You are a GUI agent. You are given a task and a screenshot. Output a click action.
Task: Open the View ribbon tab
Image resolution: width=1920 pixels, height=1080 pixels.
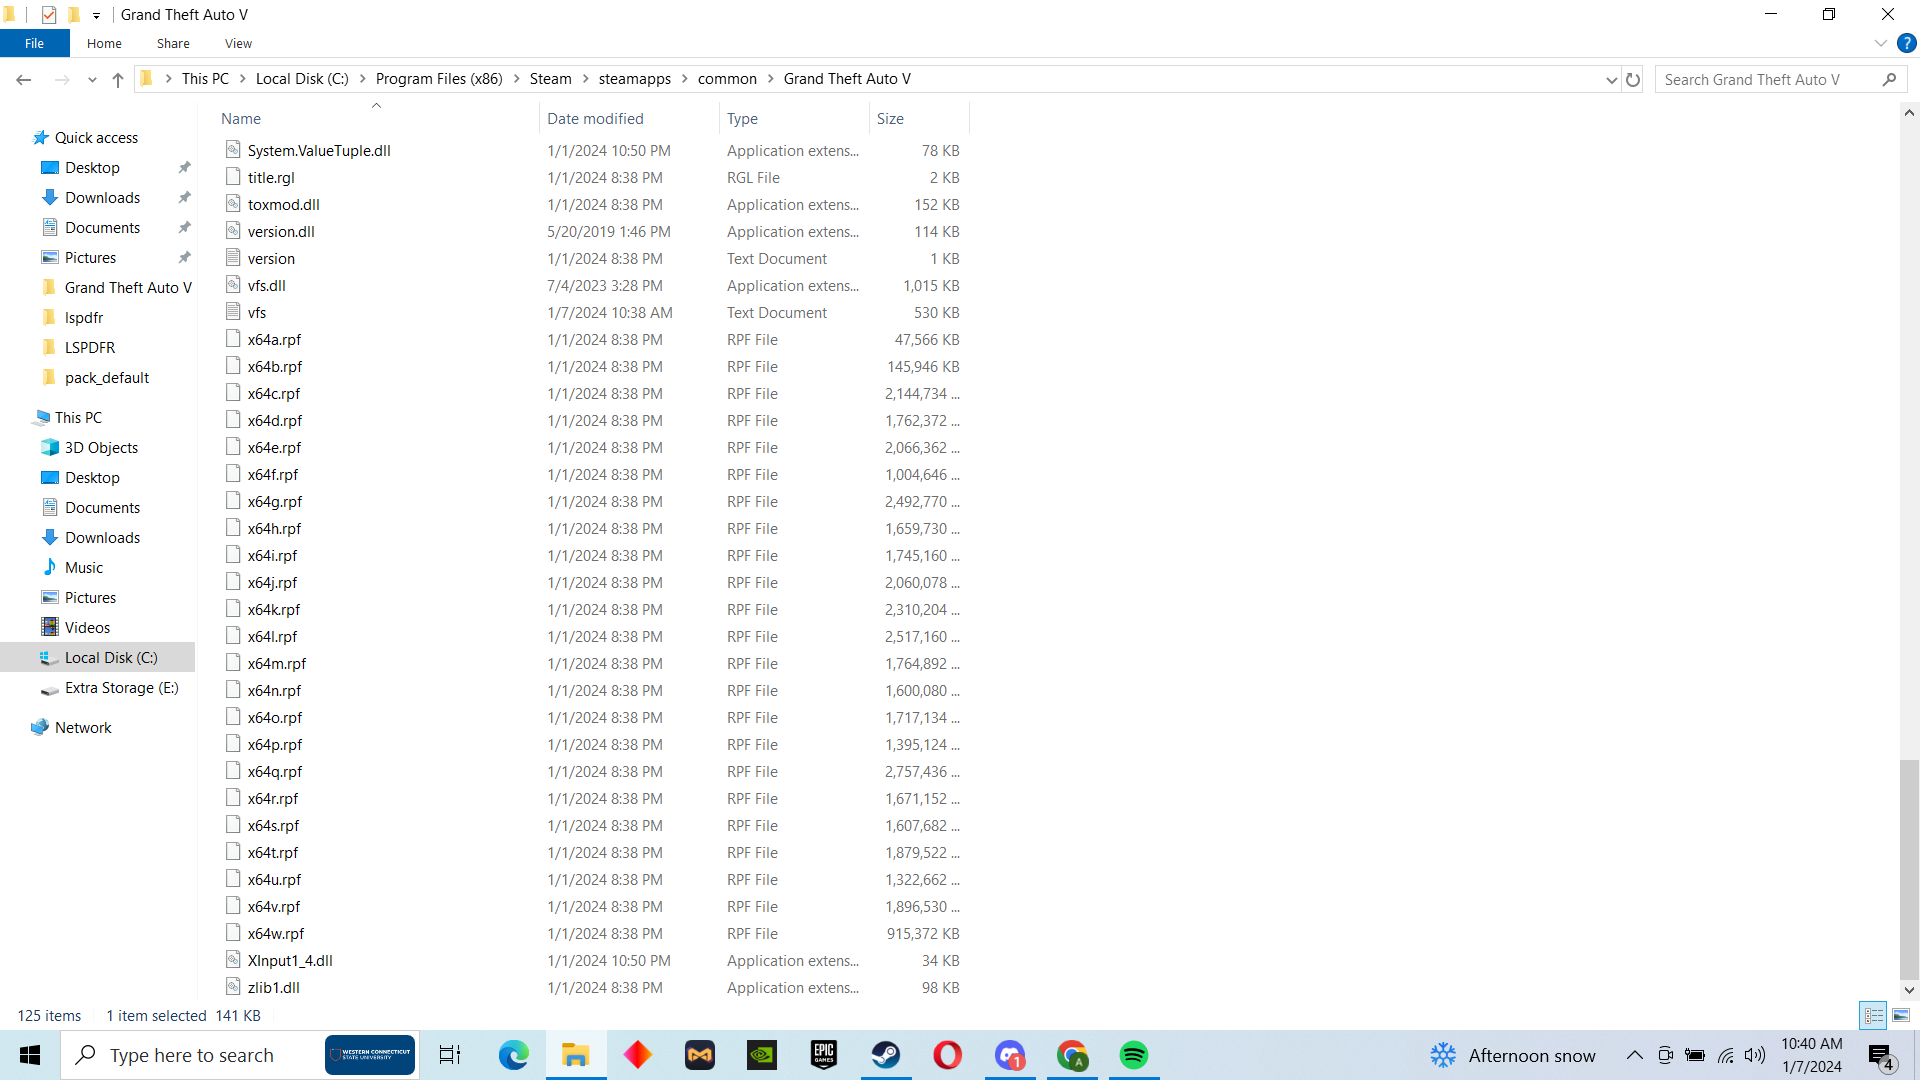238,43
